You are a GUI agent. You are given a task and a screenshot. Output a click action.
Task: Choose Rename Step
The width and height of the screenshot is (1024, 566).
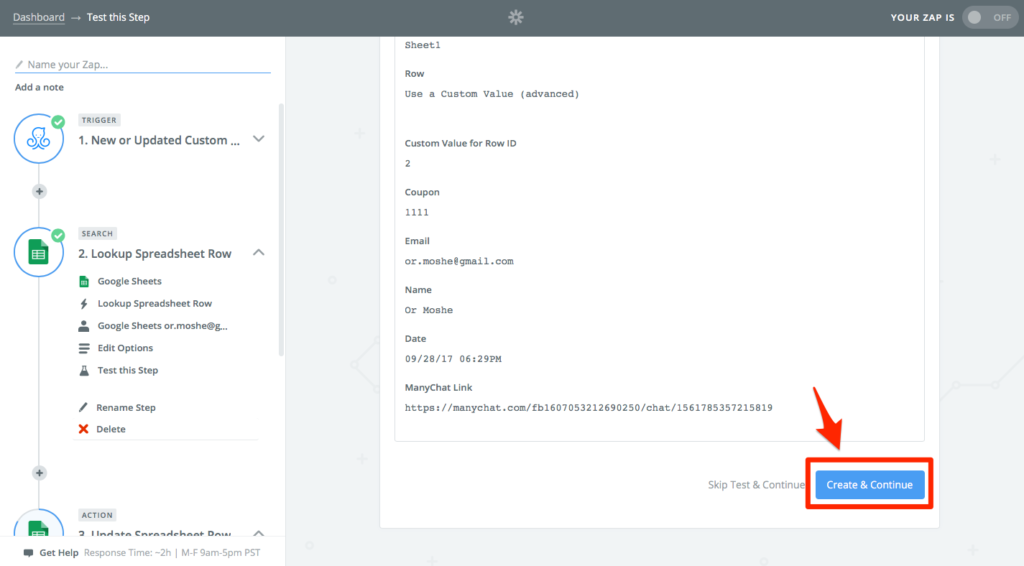(126, 407)
